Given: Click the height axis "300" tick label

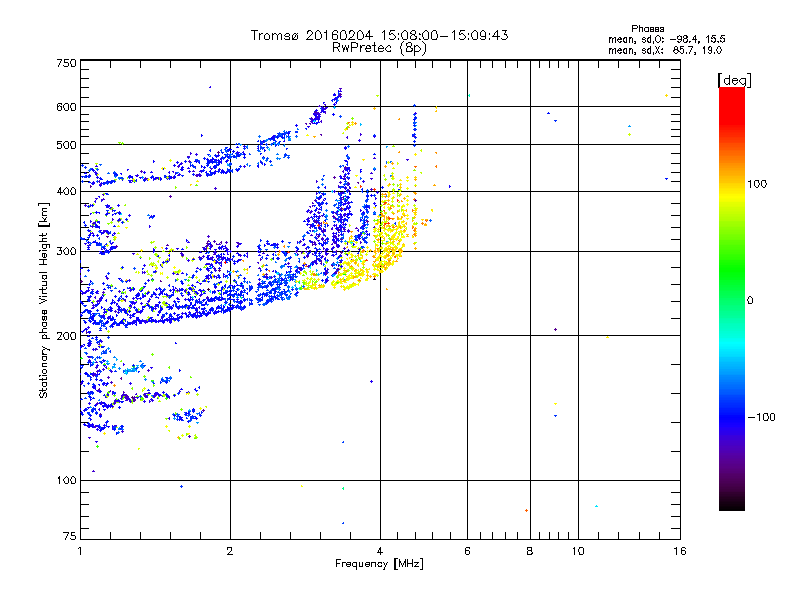Looking at the screenshot, I should coord(66,252).
